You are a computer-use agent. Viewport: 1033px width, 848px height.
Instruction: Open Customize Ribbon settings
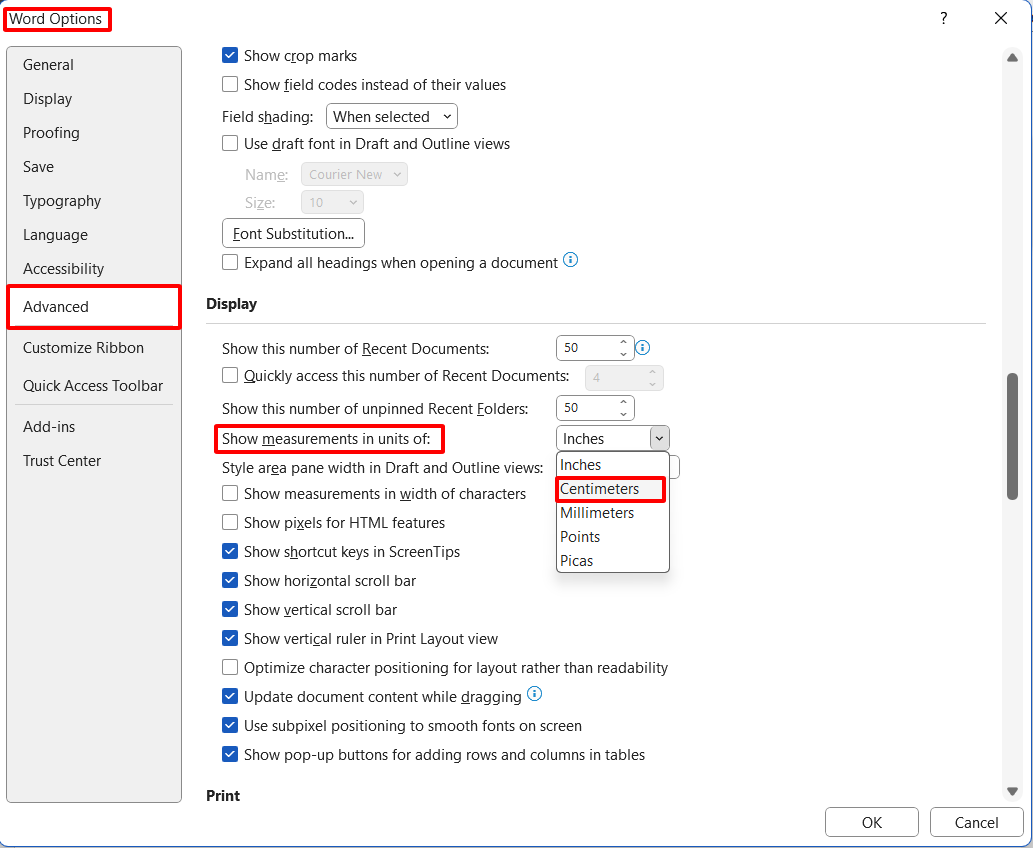(94, 347)
